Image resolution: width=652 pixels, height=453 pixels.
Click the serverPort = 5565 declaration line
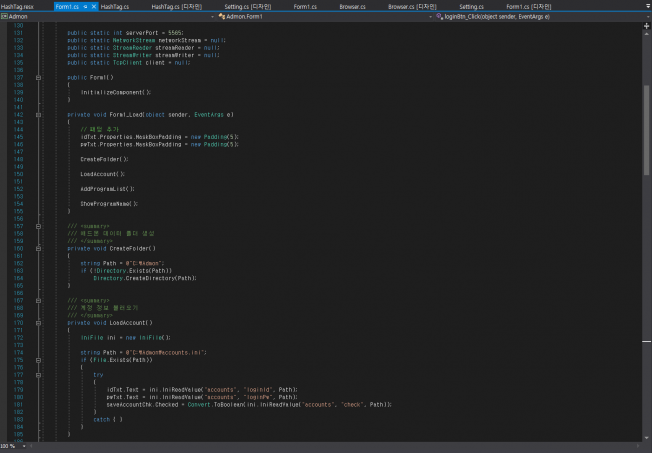125,33
